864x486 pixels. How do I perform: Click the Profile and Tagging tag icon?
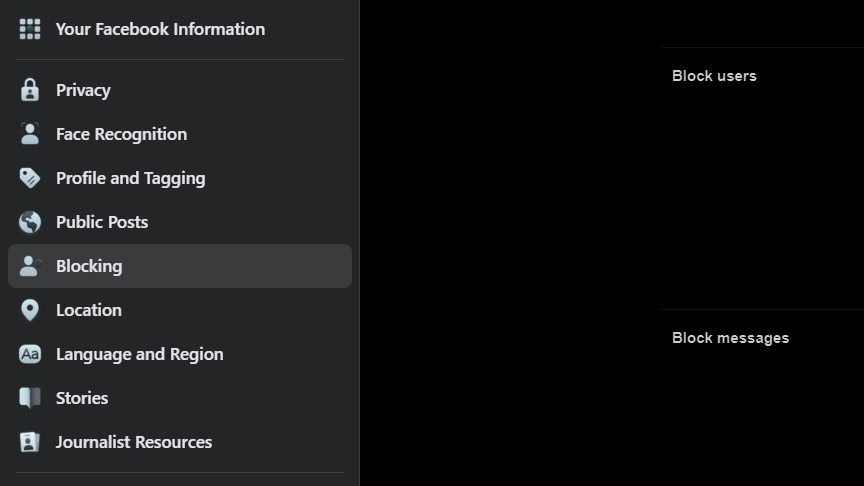pyautogui.click(x=30, y=178)
